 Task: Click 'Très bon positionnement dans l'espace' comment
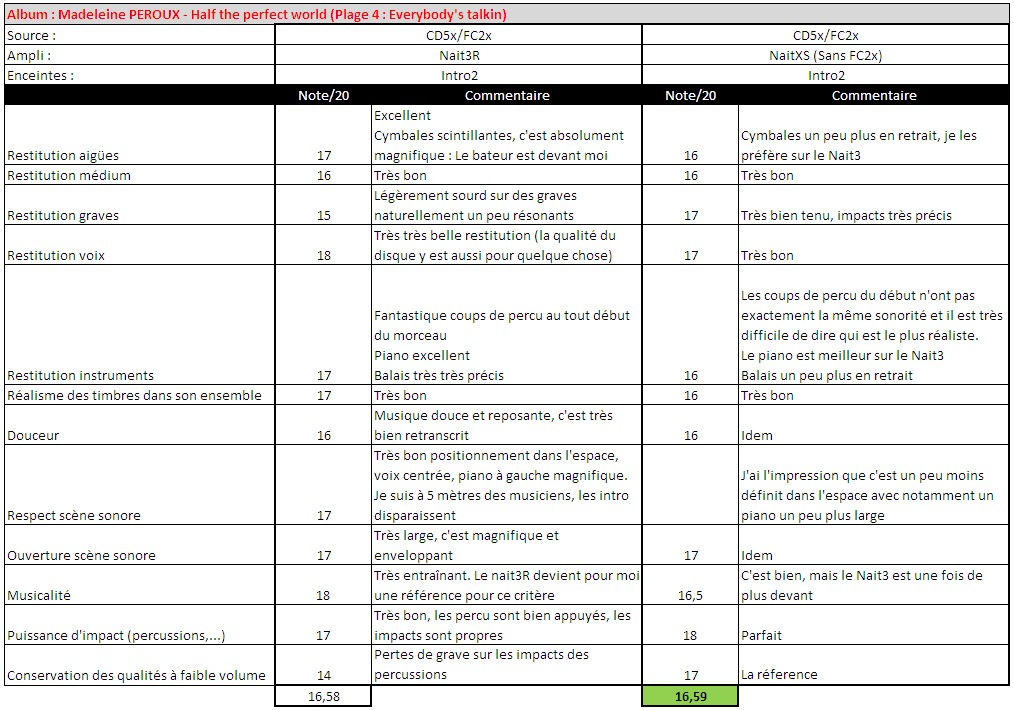(506, 484)
